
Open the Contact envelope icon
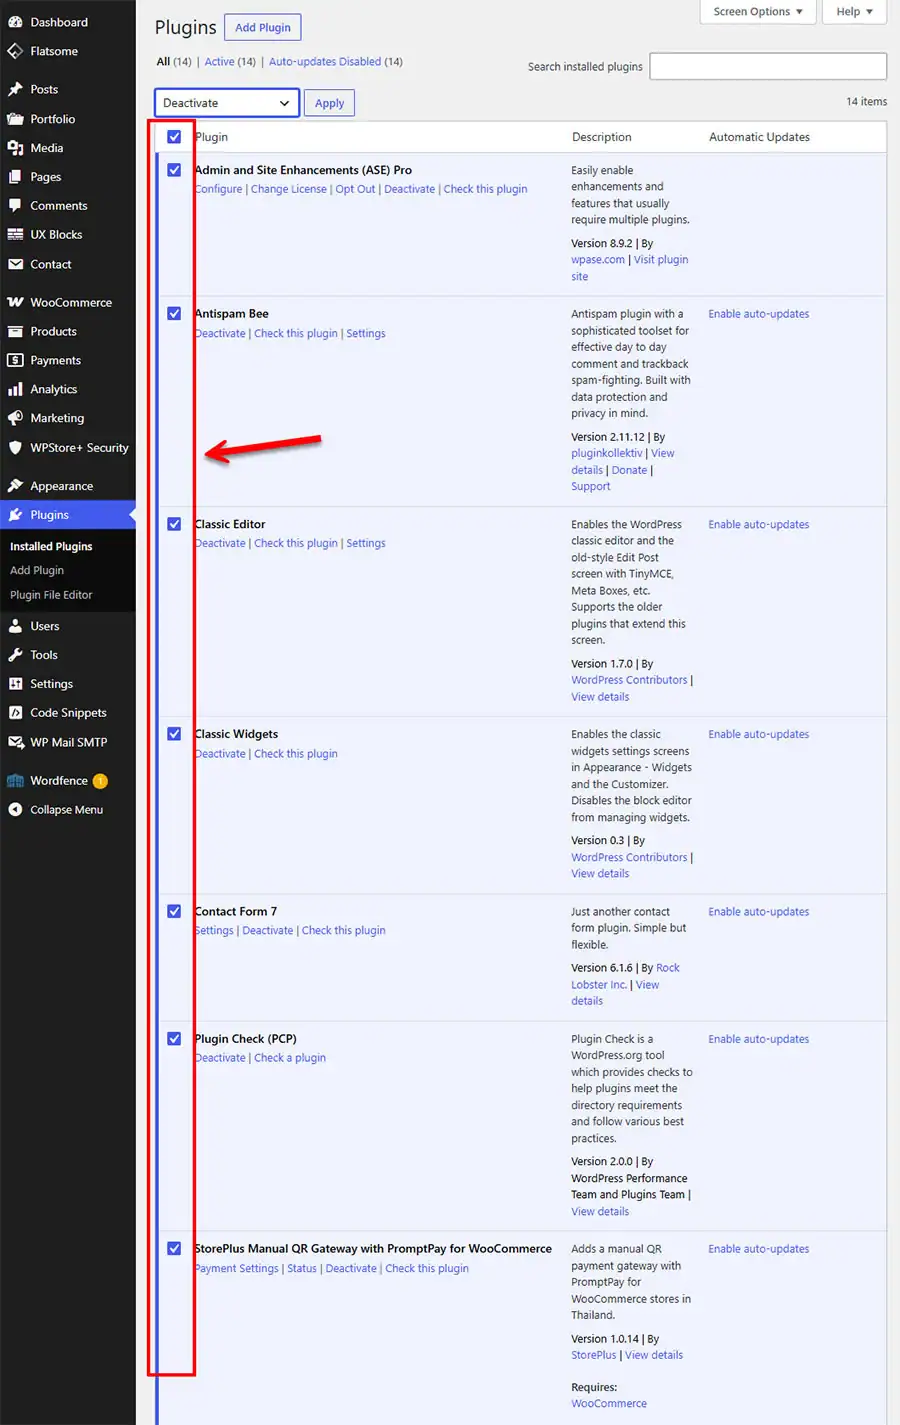[x=15, y=265]
